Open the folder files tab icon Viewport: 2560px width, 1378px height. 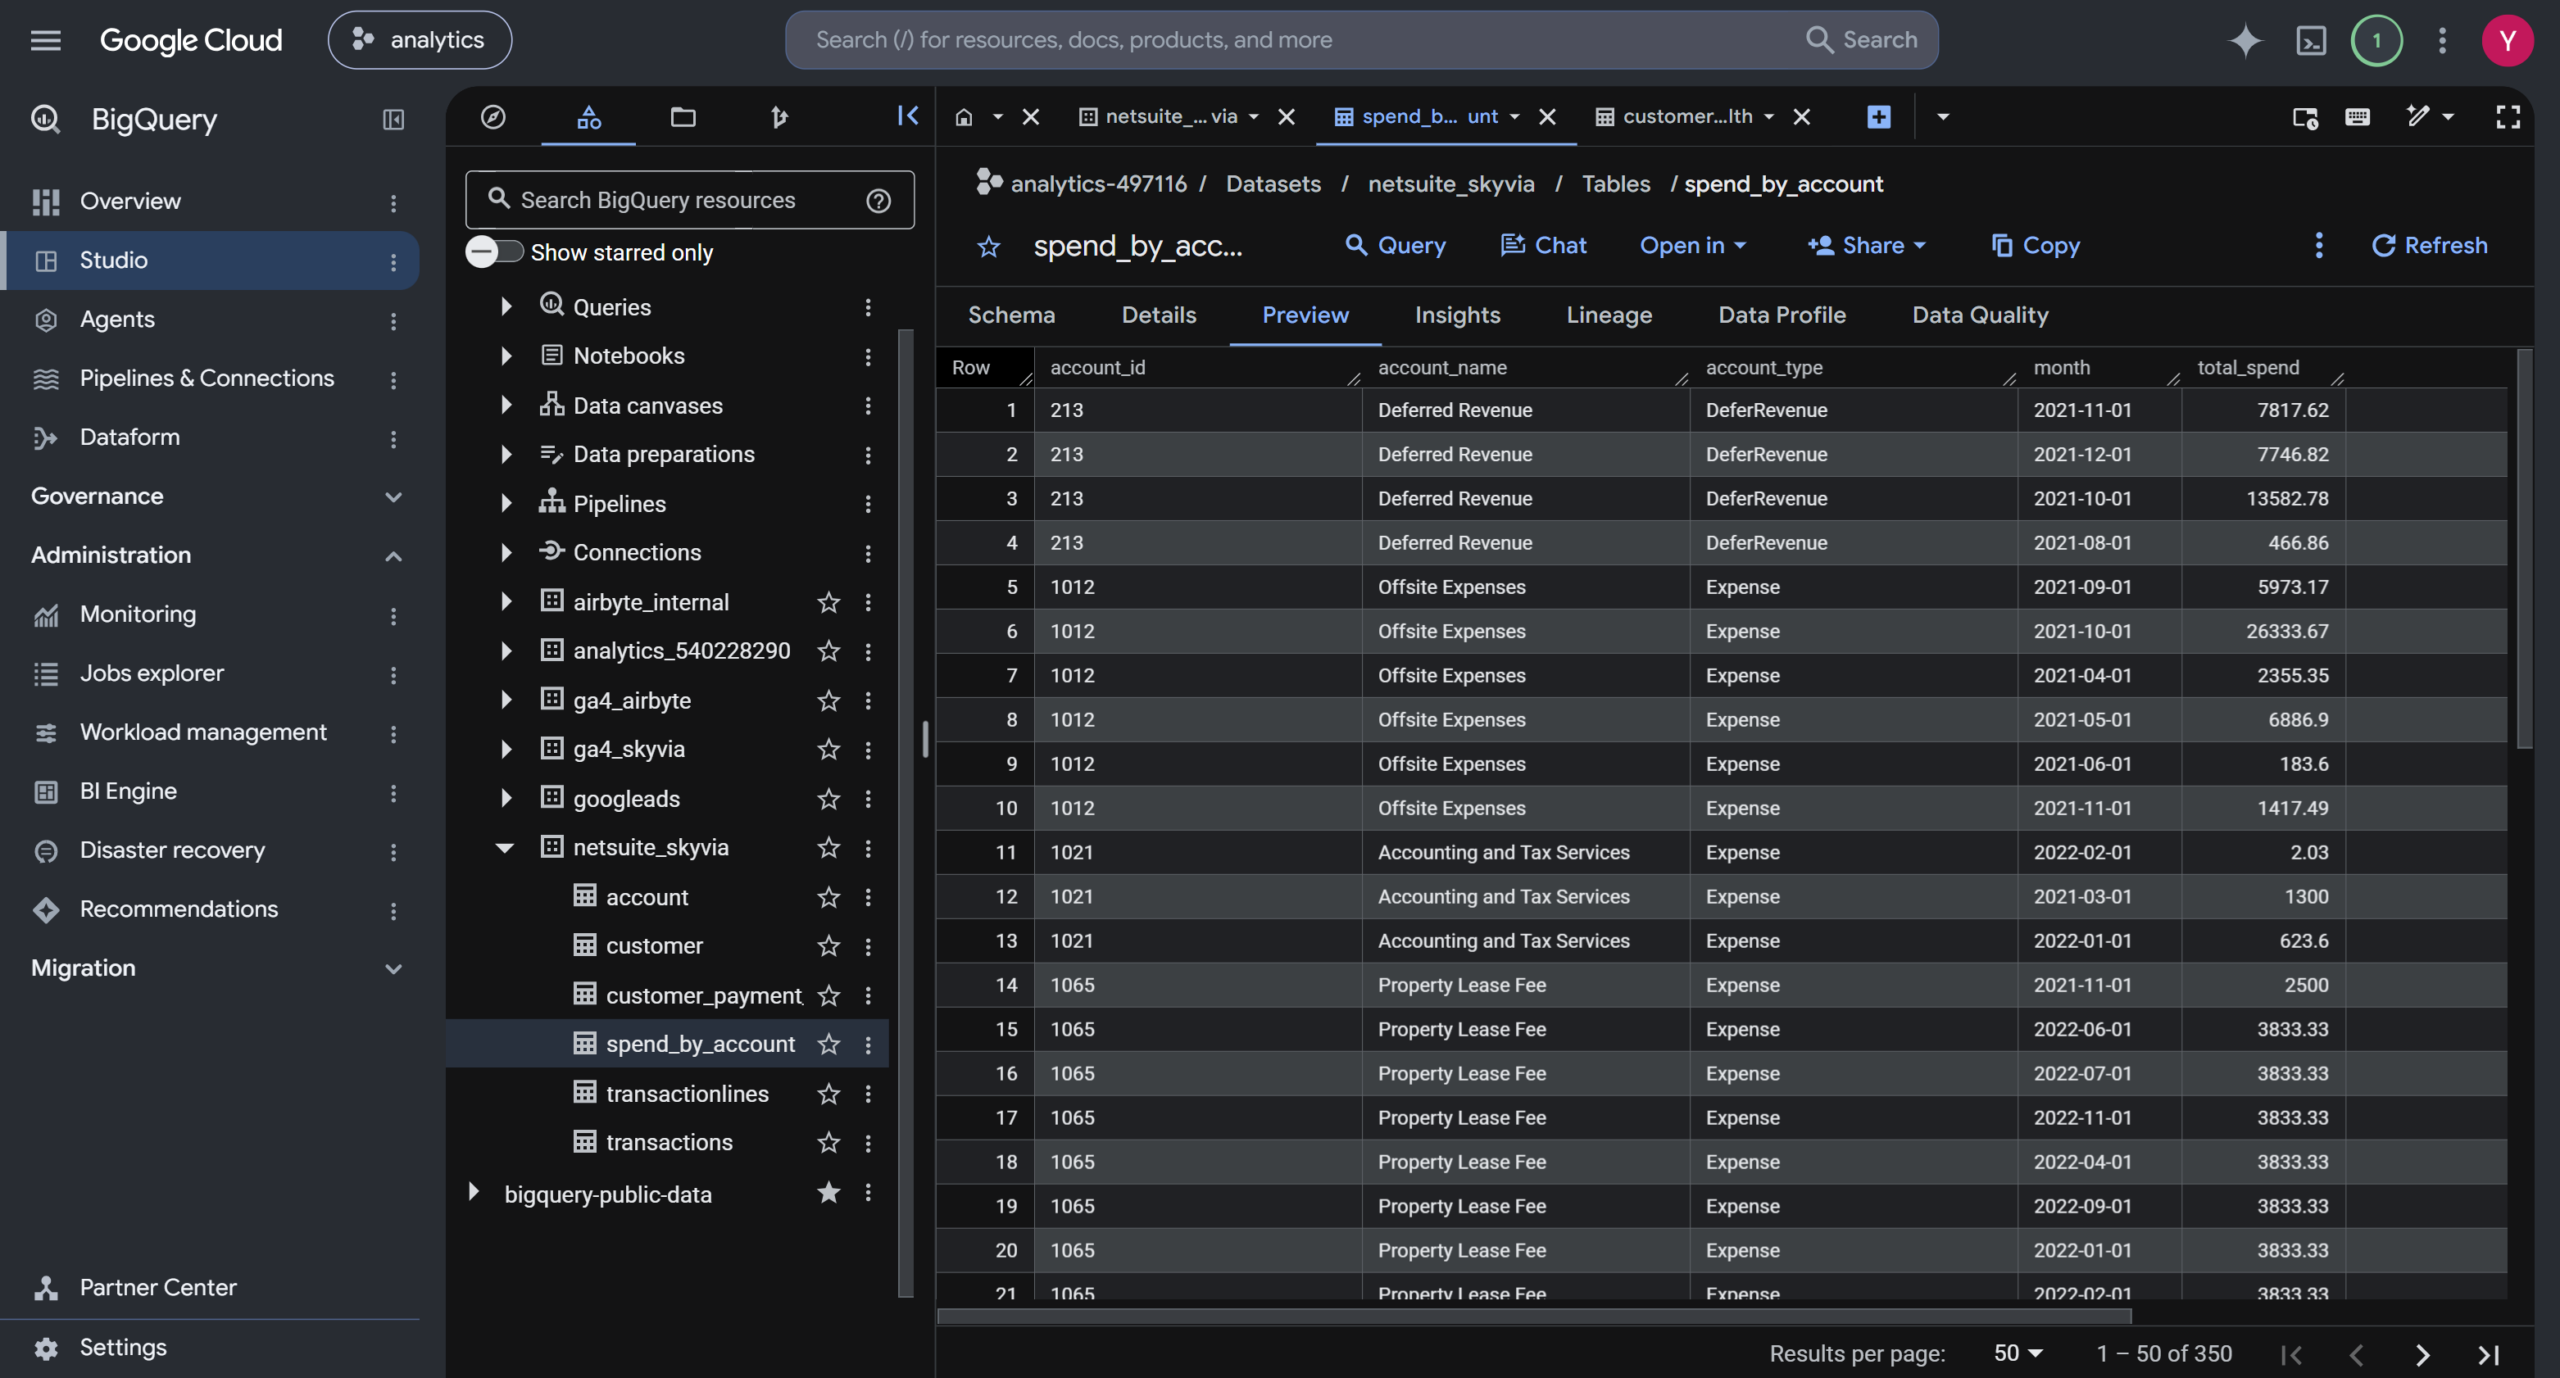[683, 116]
